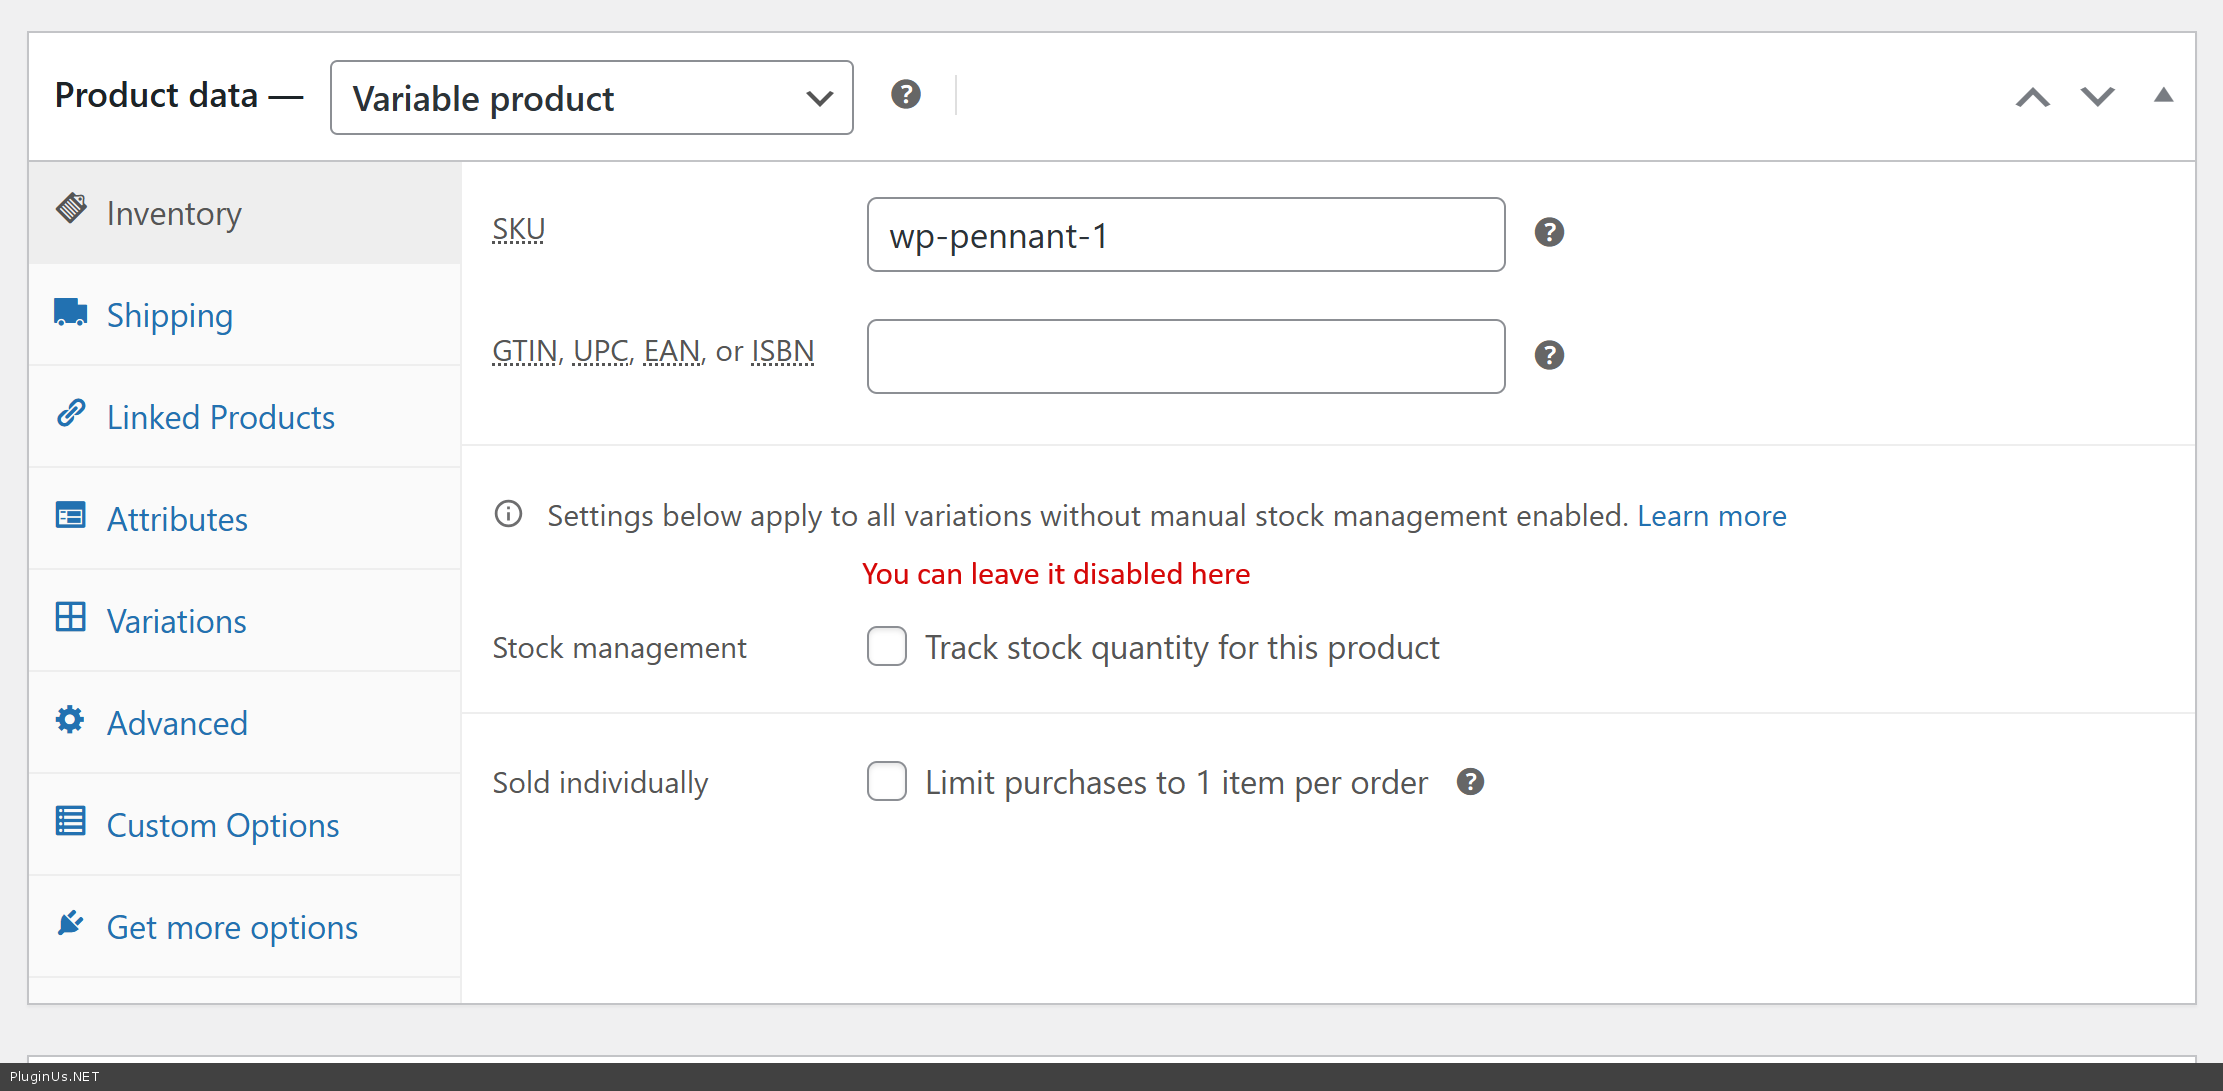
Task: Open the Custom Options tab
Action: (x=222, y=826)
